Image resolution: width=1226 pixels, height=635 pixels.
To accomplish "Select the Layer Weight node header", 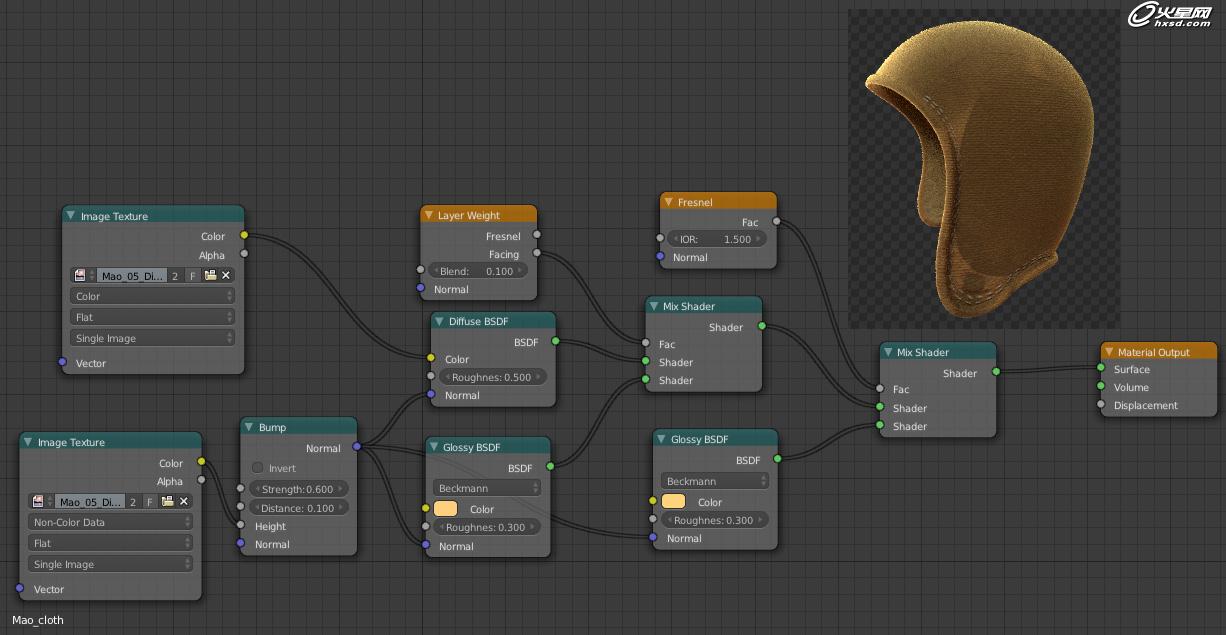I will [479, 215].
